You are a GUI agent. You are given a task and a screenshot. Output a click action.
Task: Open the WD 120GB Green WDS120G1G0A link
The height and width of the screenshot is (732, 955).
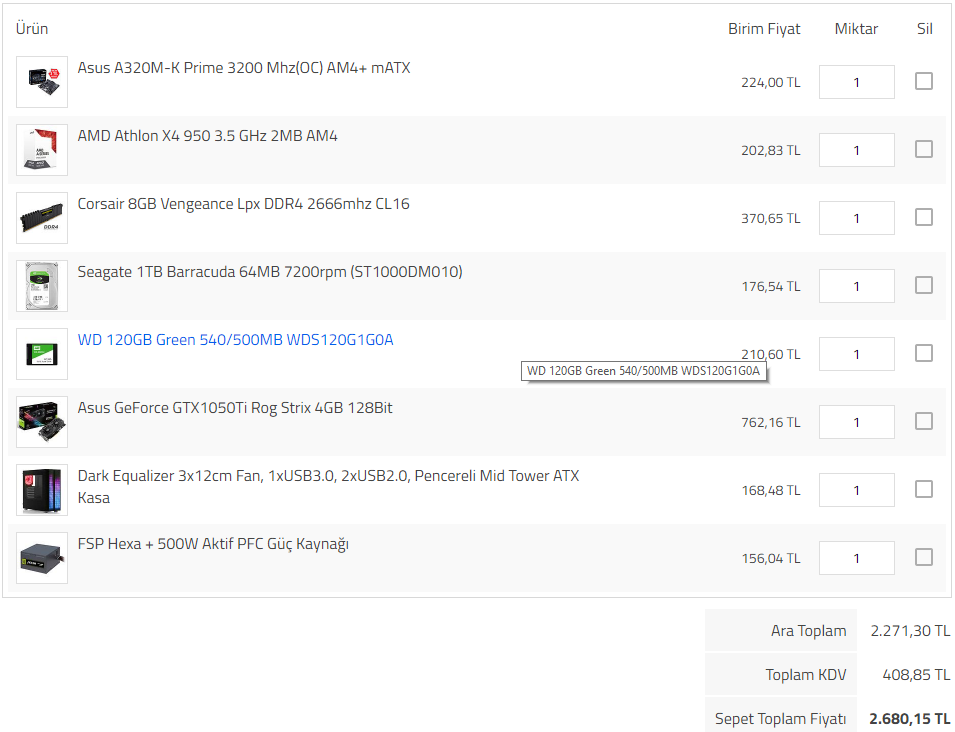[x=235, y=340]
